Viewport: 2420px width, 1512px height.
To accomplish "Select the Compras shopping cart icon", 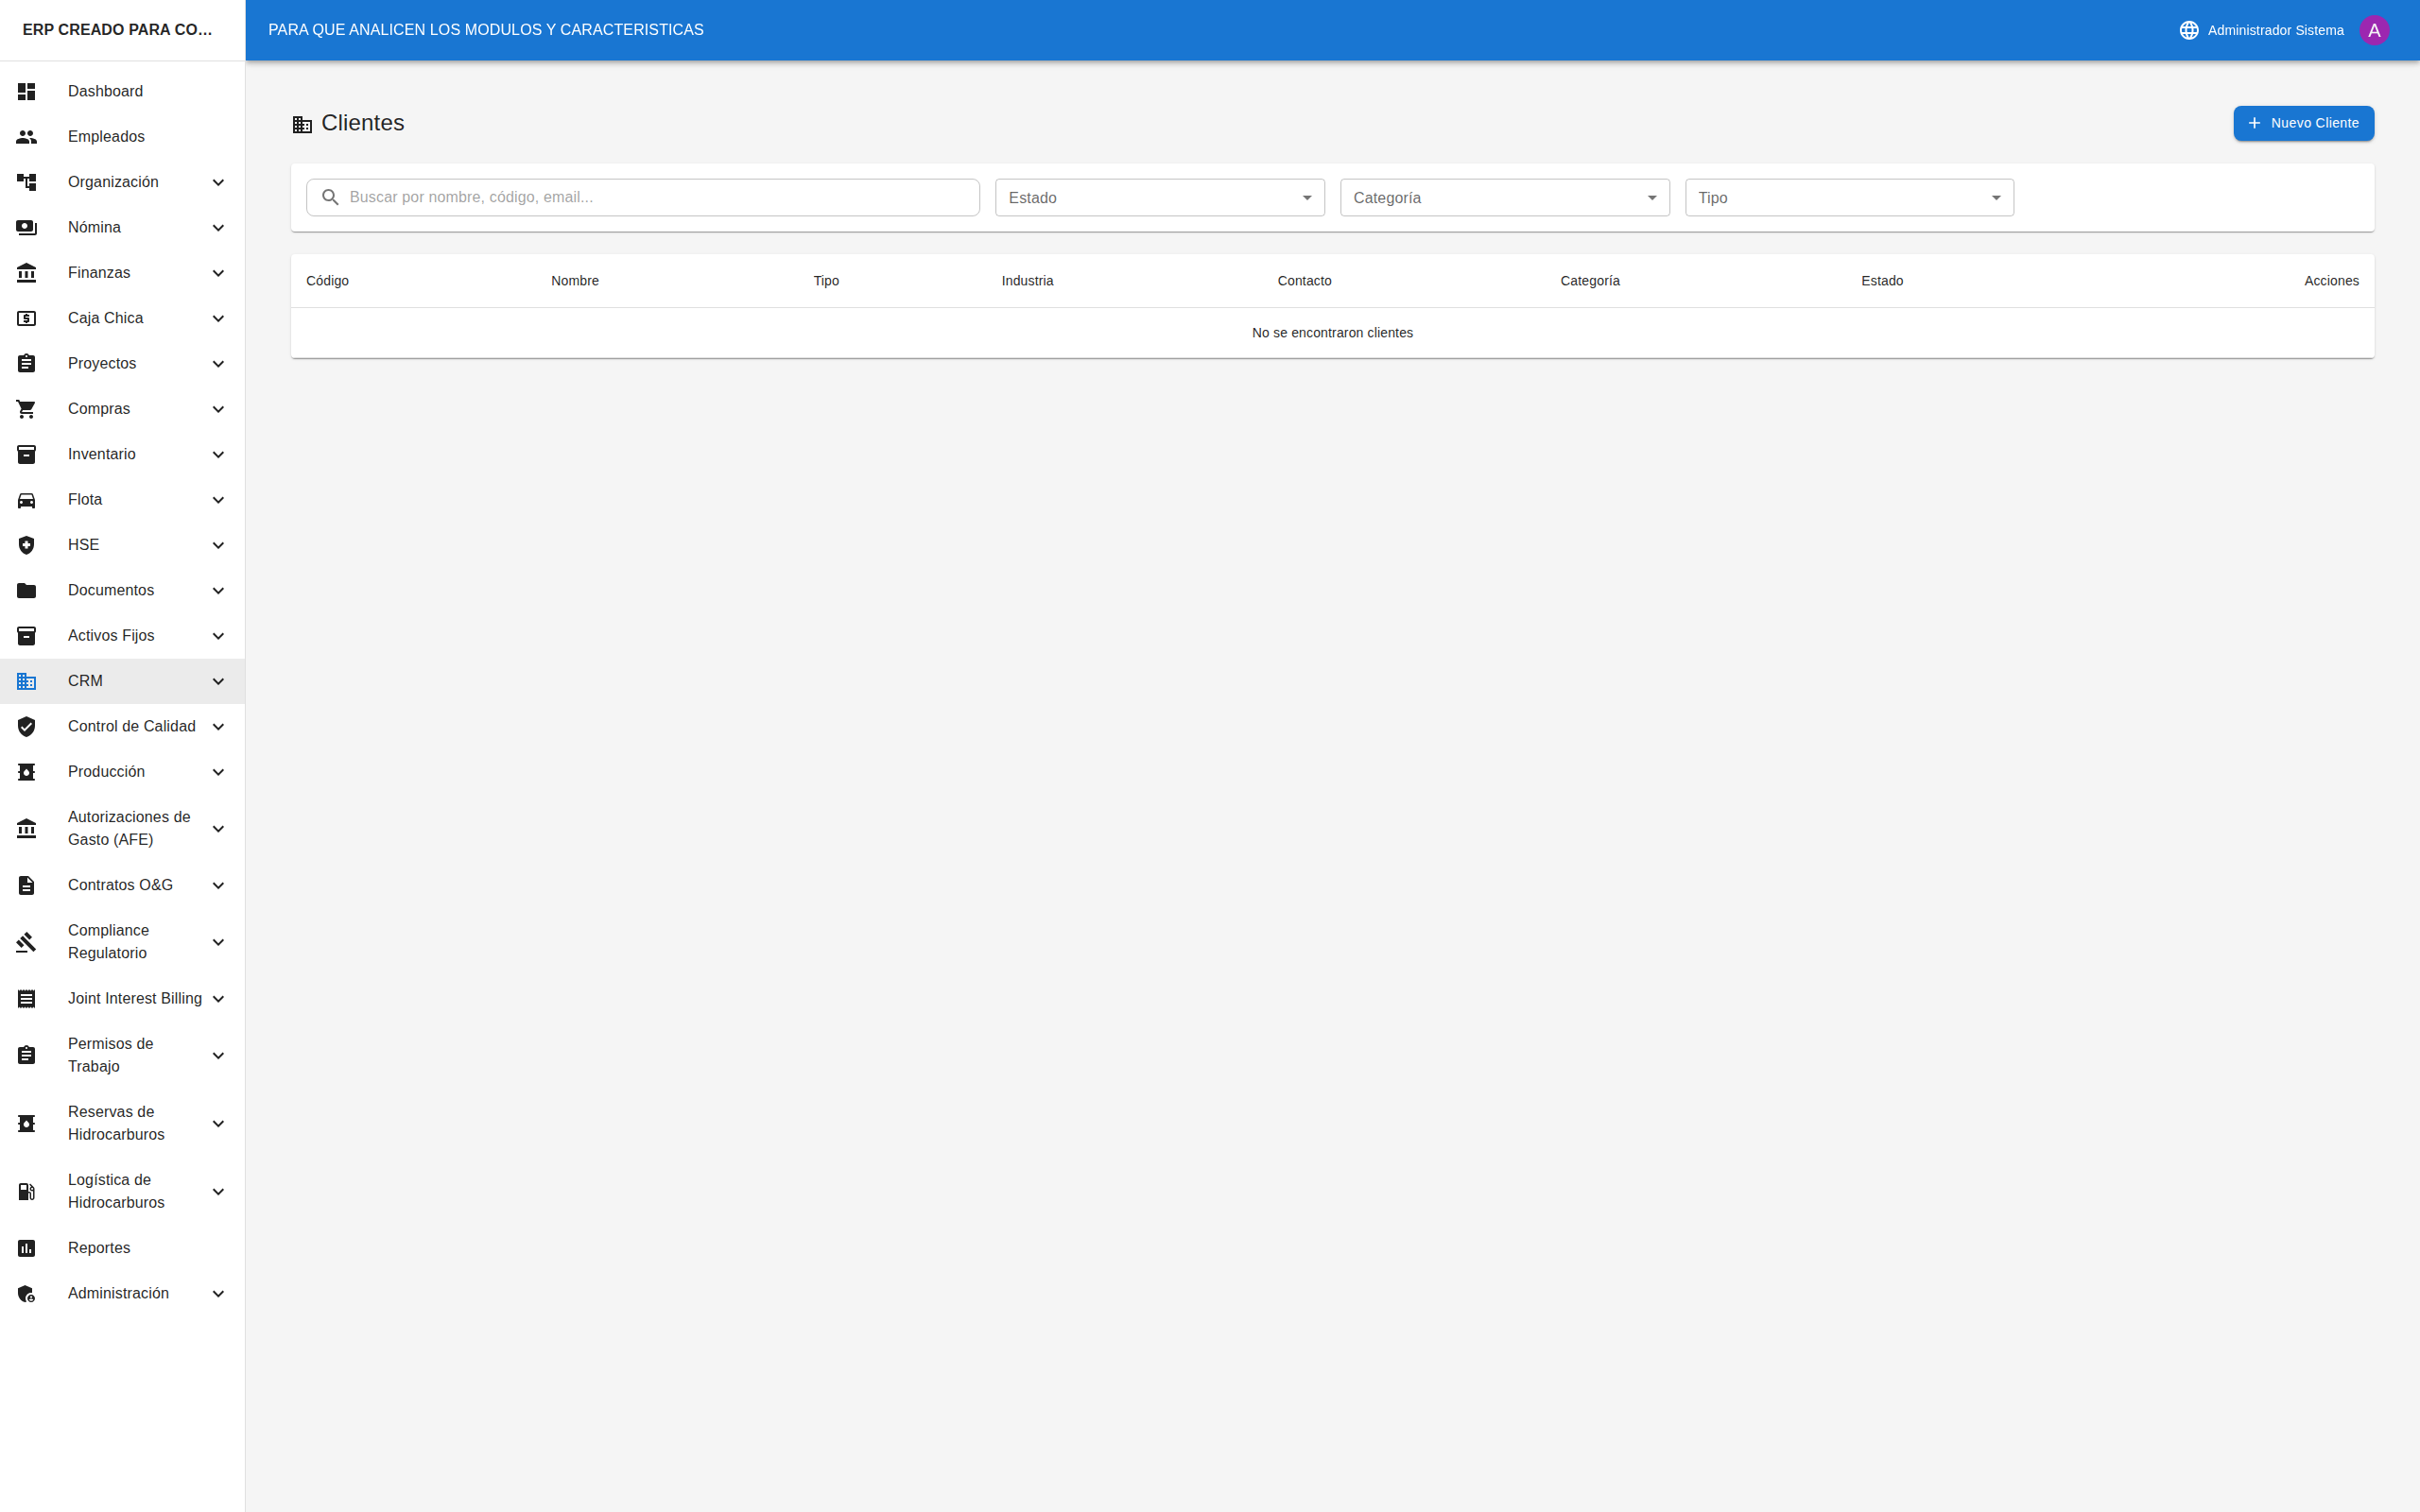I will [x=26, y=408].
